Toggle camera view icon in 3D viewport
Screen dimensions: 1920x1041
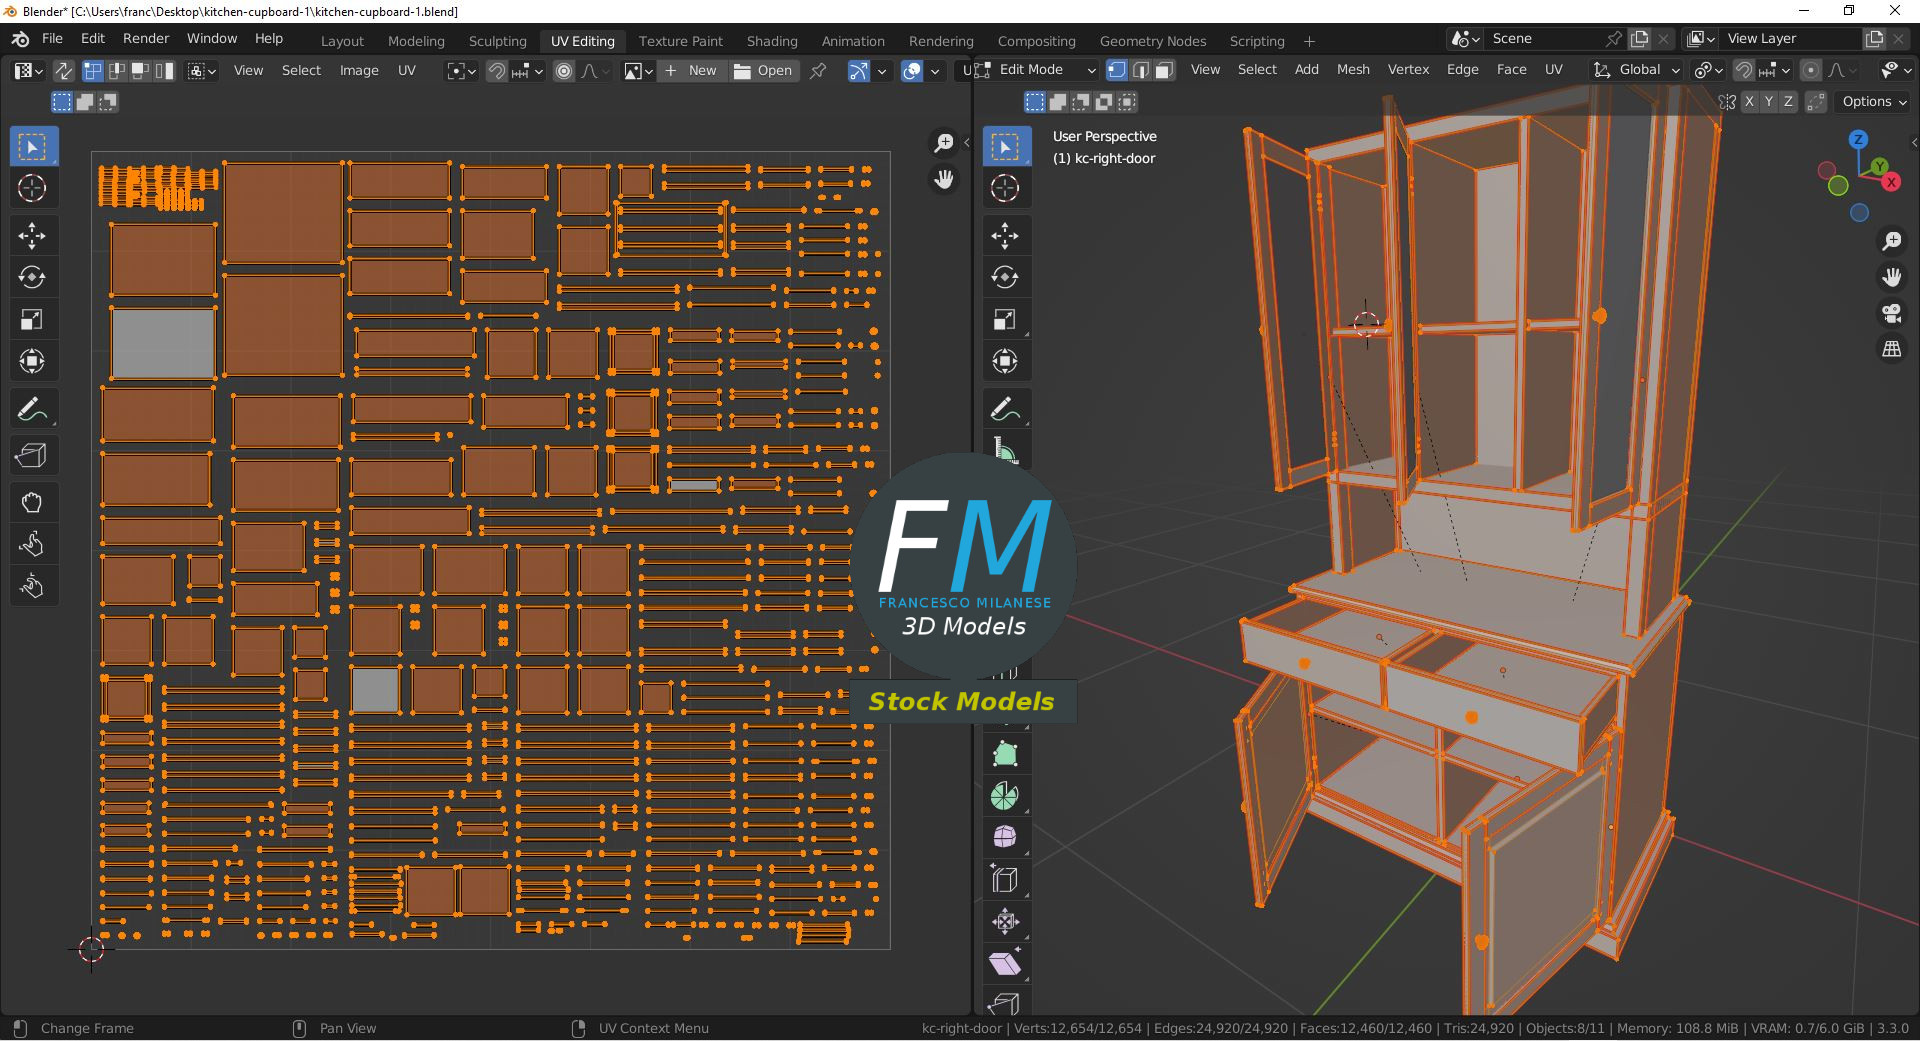1891,313
